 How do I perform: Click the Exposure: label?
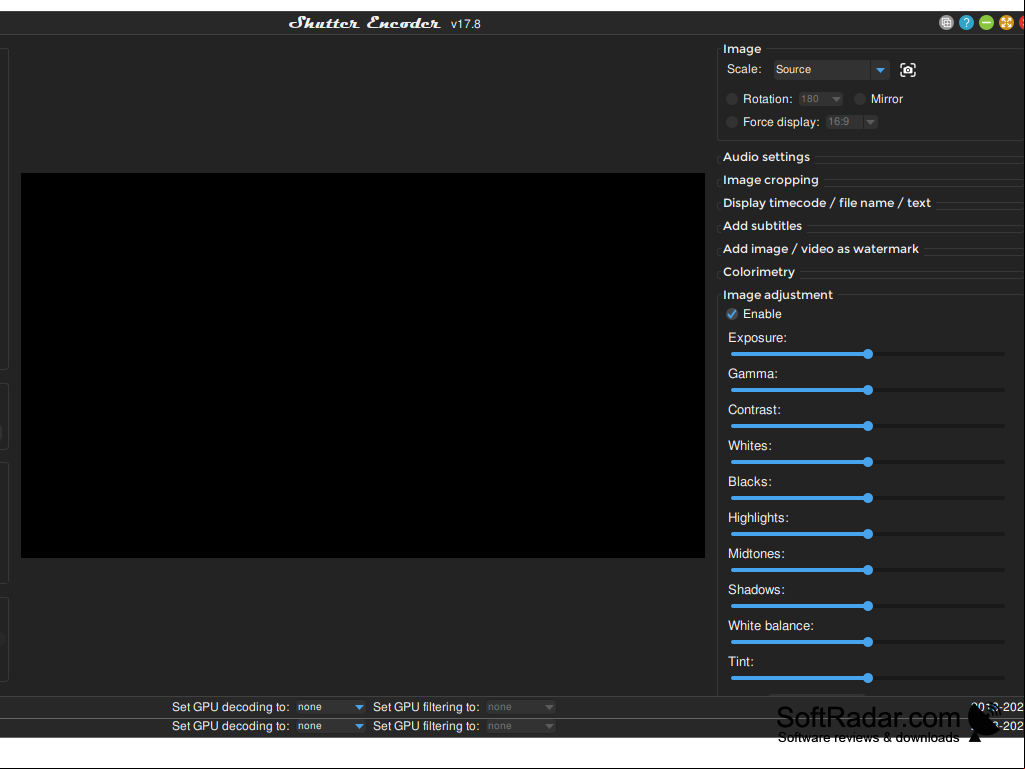click(757, 338)
